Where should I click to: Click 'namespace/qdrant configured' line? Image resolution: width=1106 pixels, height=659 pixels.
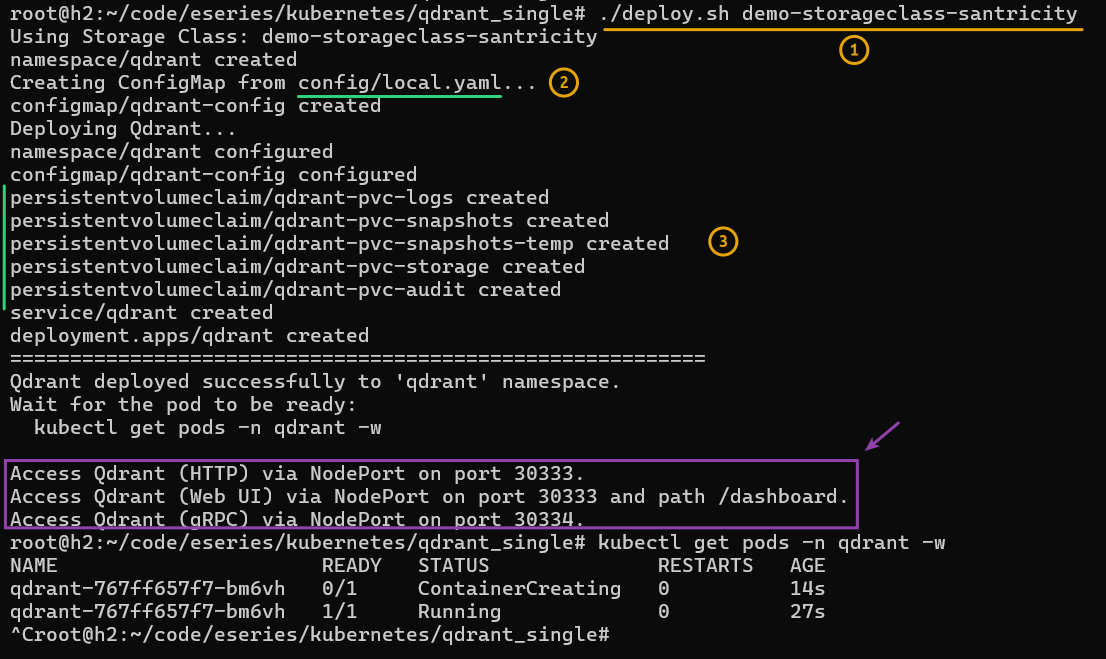point(171,152)
